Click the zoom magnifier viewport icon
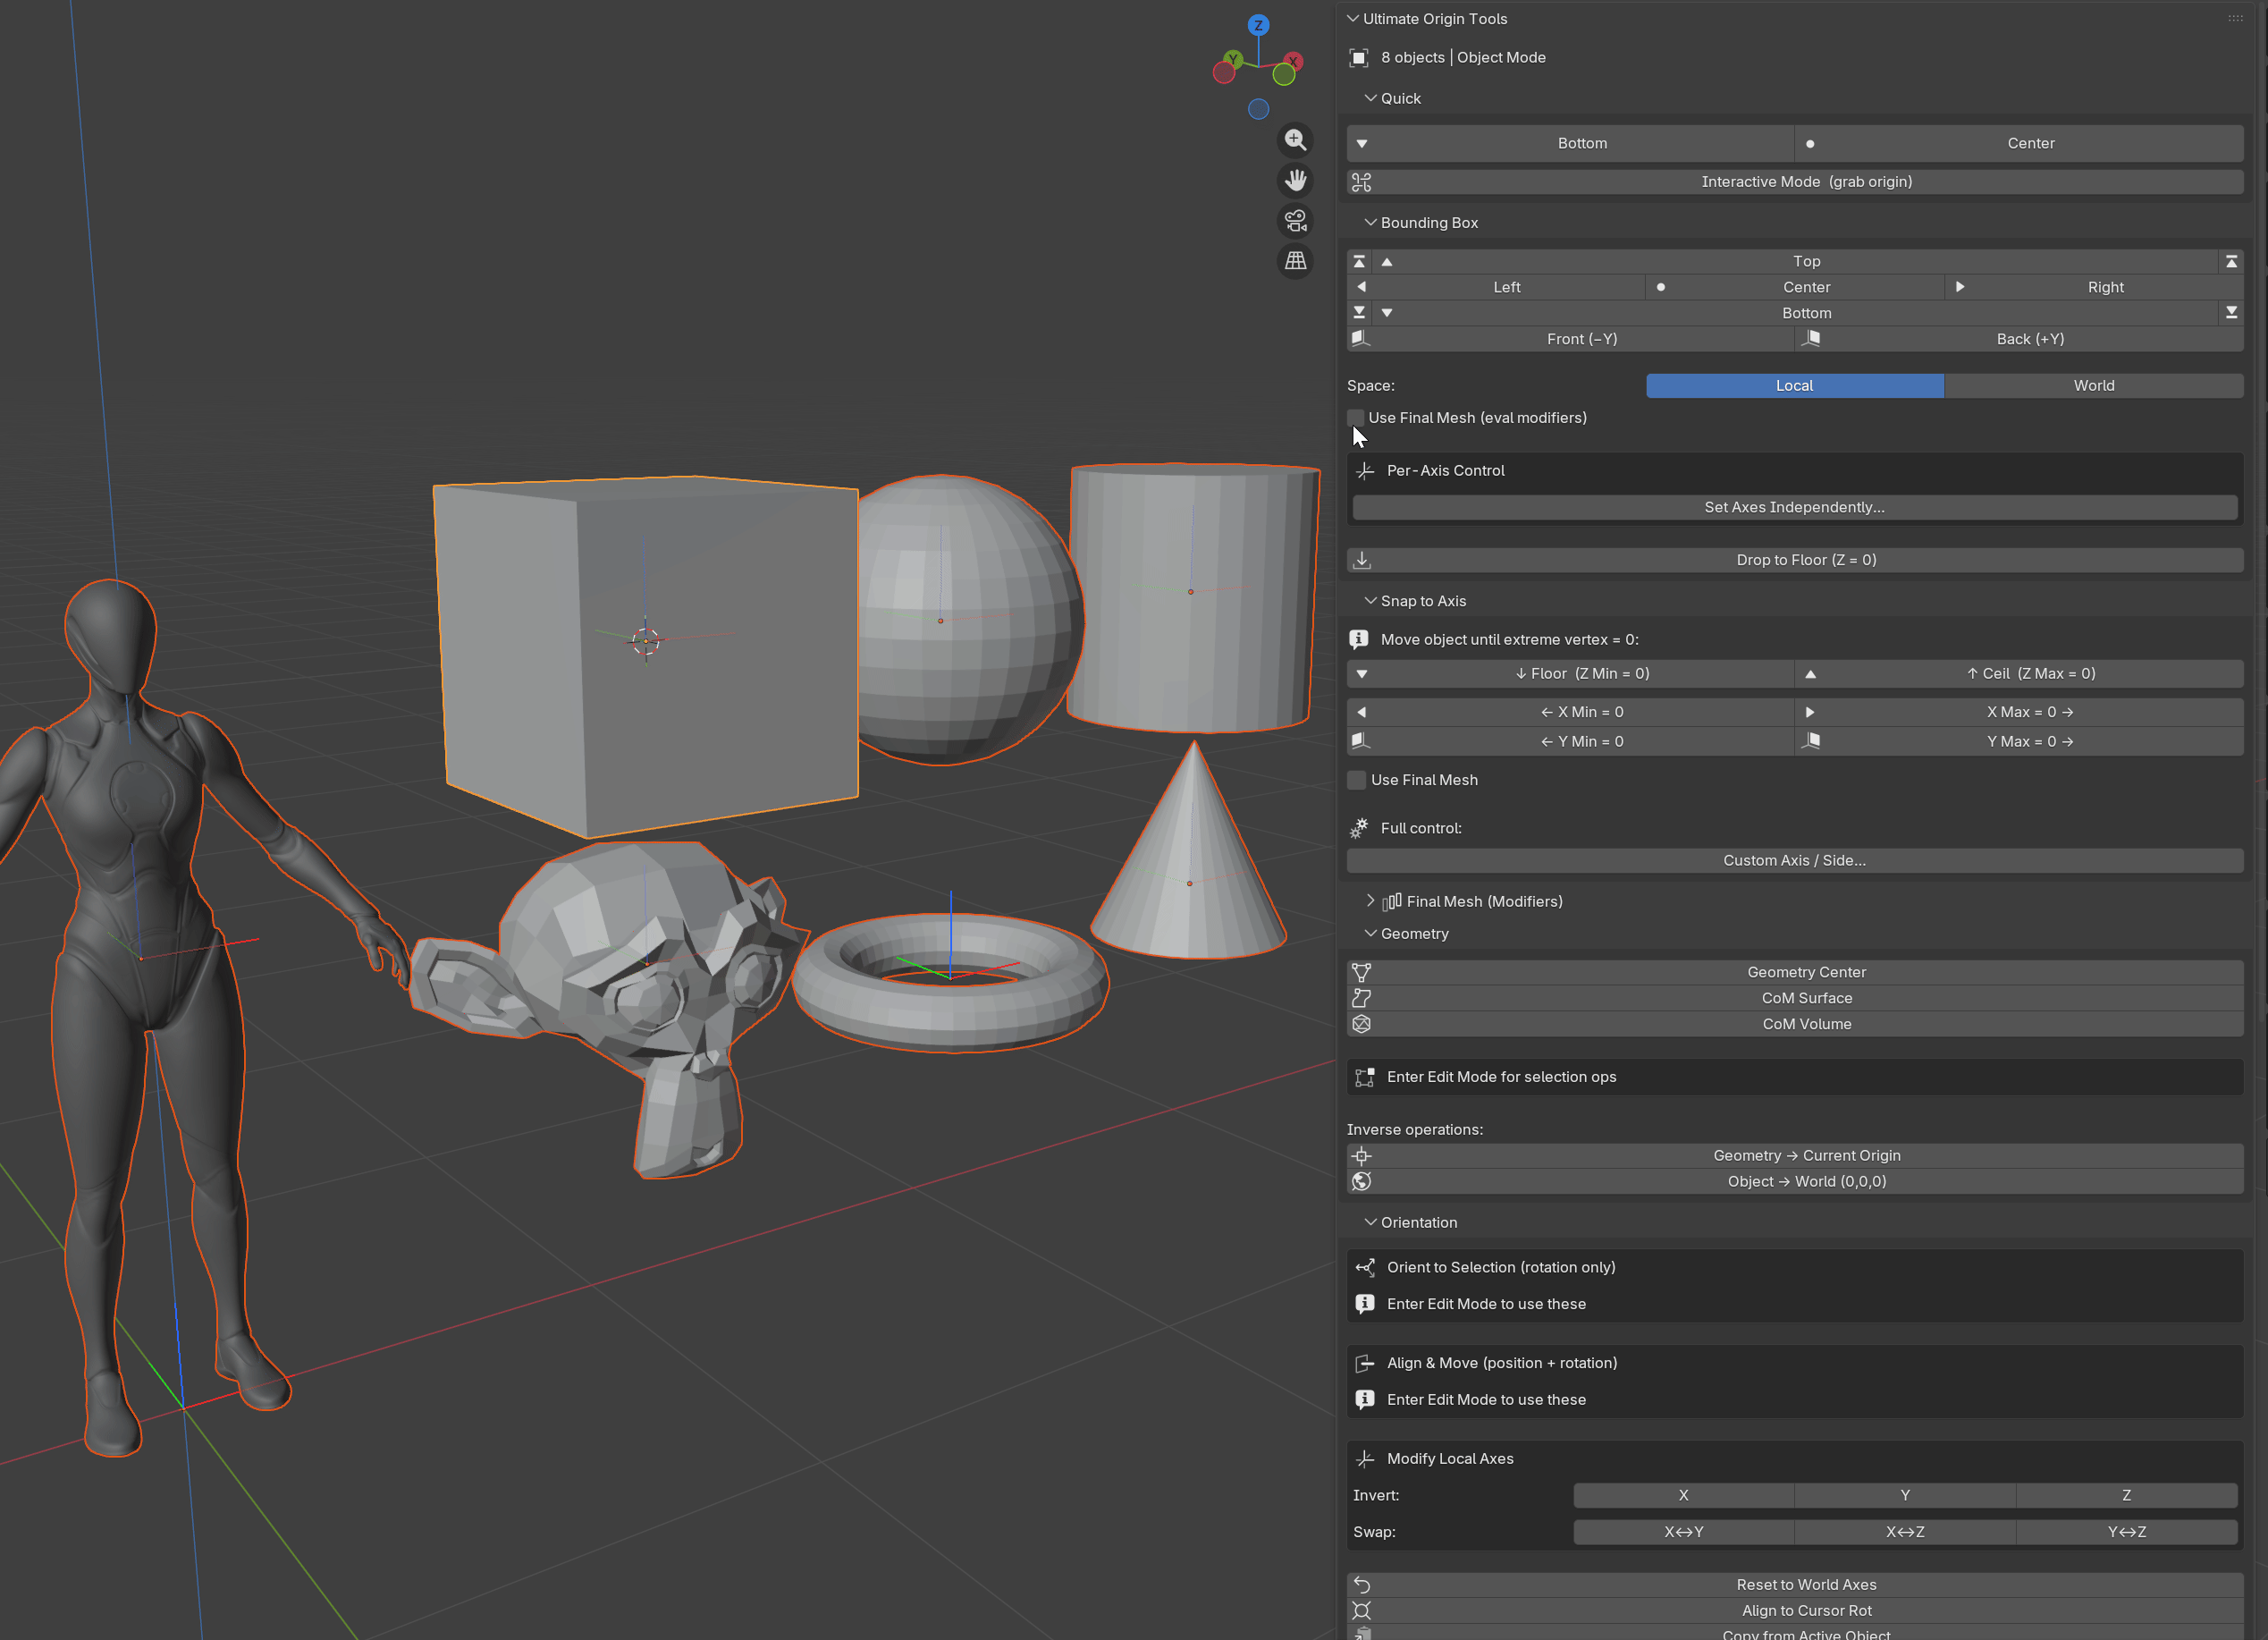Image resolution: width=2268 pixels, height=1640 pixels. pos(1295,140)
